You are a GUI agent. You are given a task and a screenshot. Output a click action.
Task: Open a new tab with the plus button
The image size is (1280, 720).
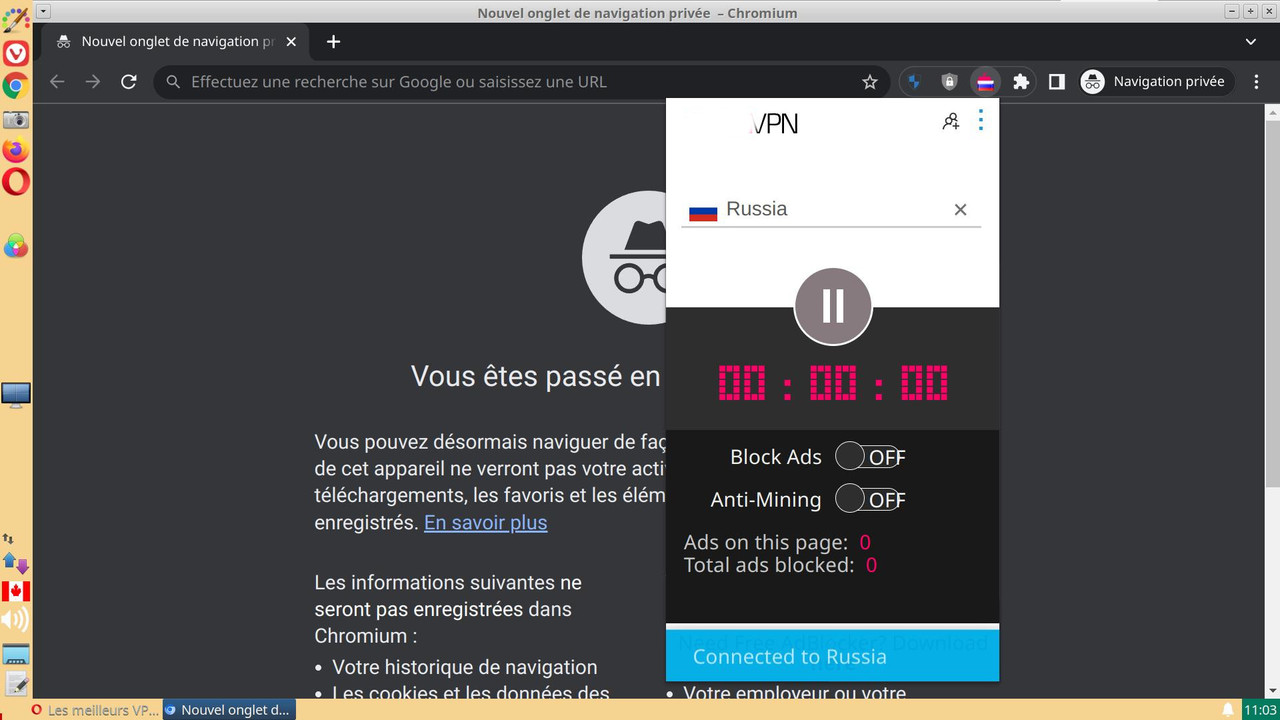pos(334,42)
